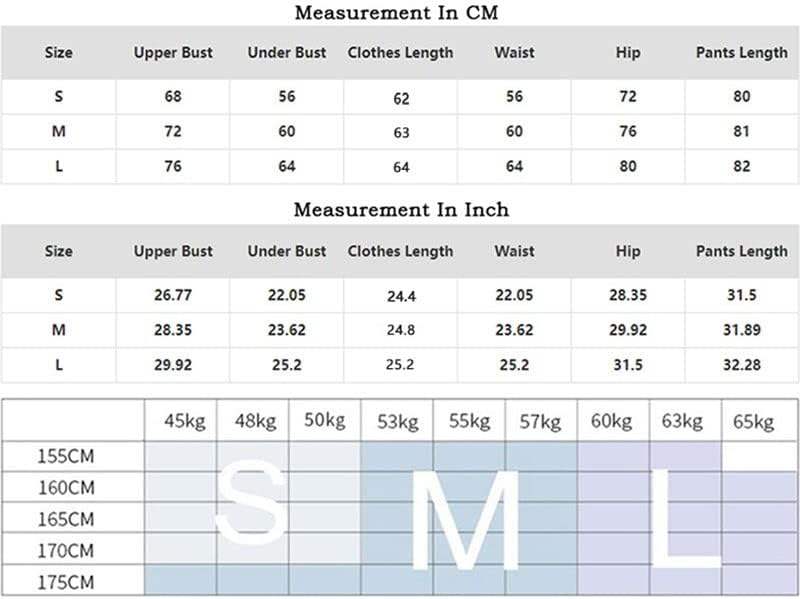This screenshot has width=800, height=599.
Task: Select Upper Bust header in CM table
Action: (173, 53)
